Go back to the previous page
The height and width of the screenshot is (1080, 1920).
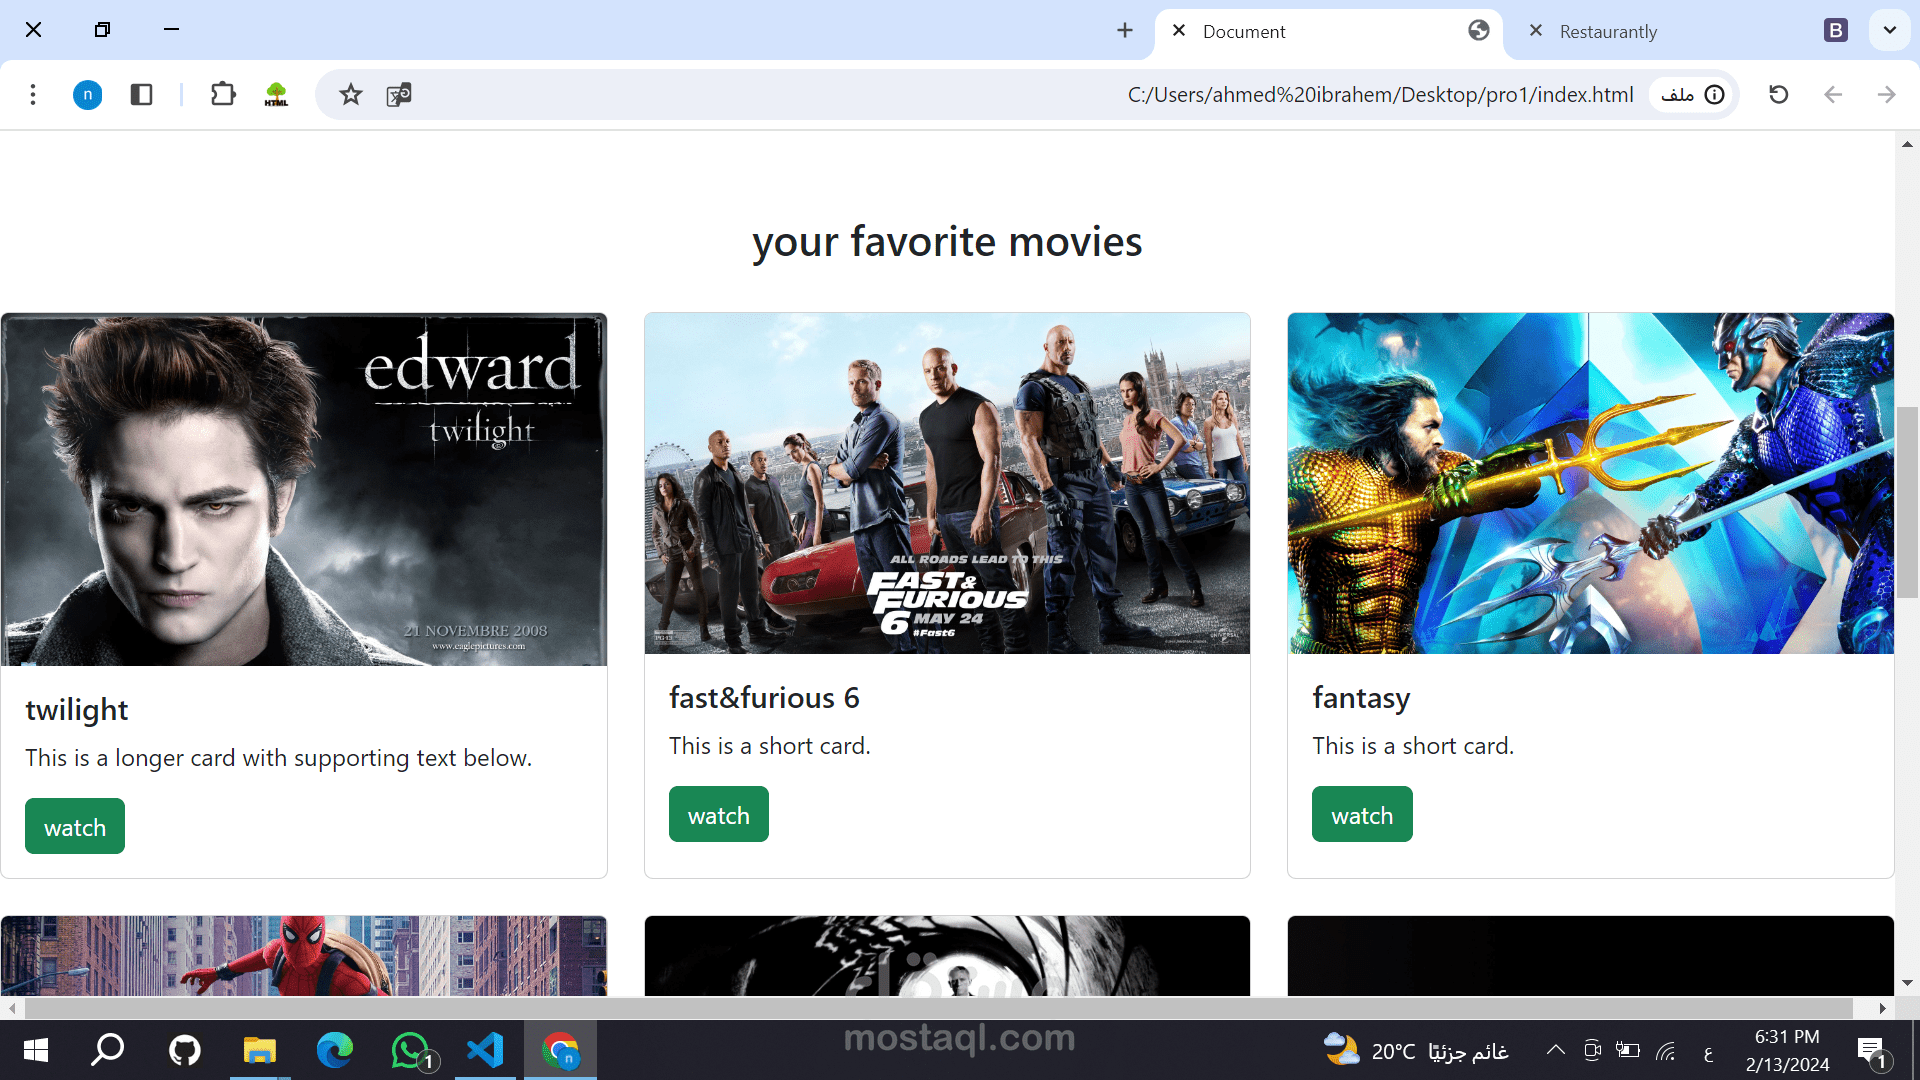click(x=1832, y=94)
